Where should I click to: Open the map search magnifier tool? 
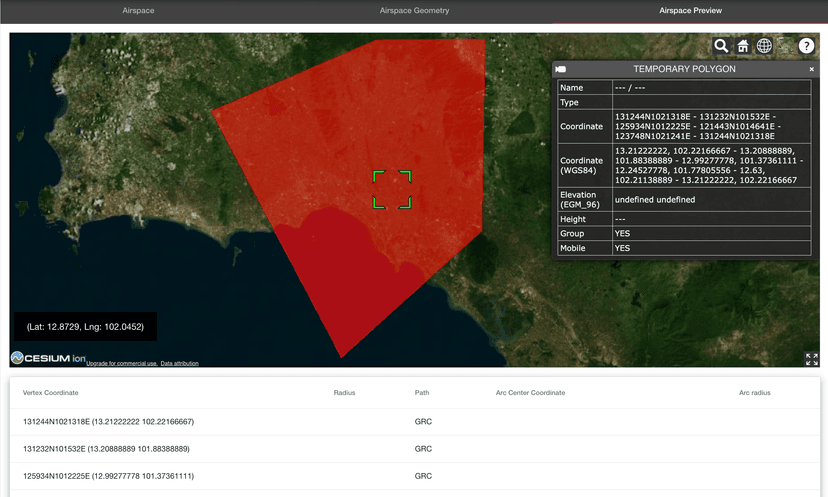pyautogui.click(x=721, y=46)
